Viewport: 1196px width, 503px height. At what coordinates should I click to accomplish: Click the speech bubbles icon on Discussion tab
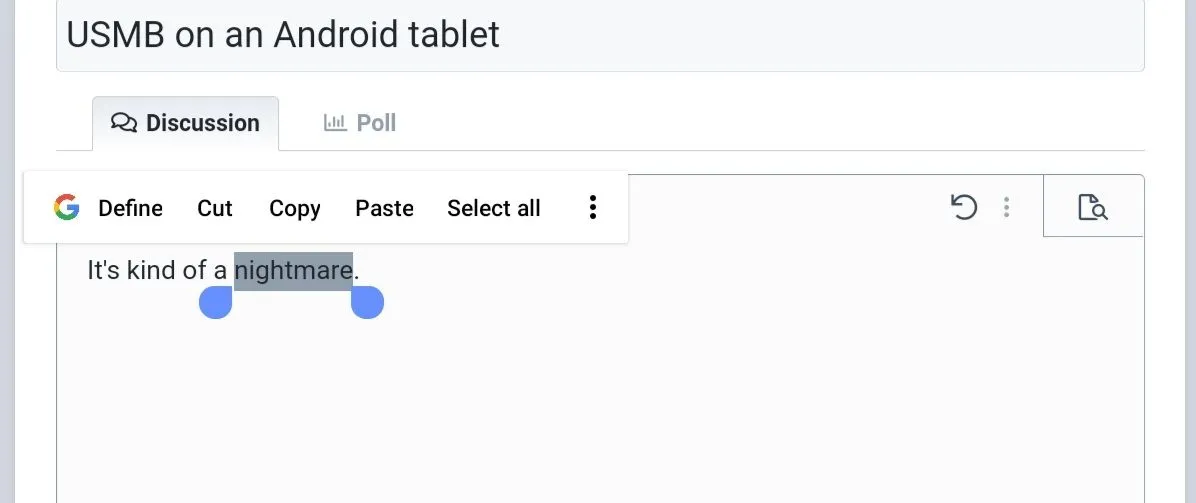[124, 123]
